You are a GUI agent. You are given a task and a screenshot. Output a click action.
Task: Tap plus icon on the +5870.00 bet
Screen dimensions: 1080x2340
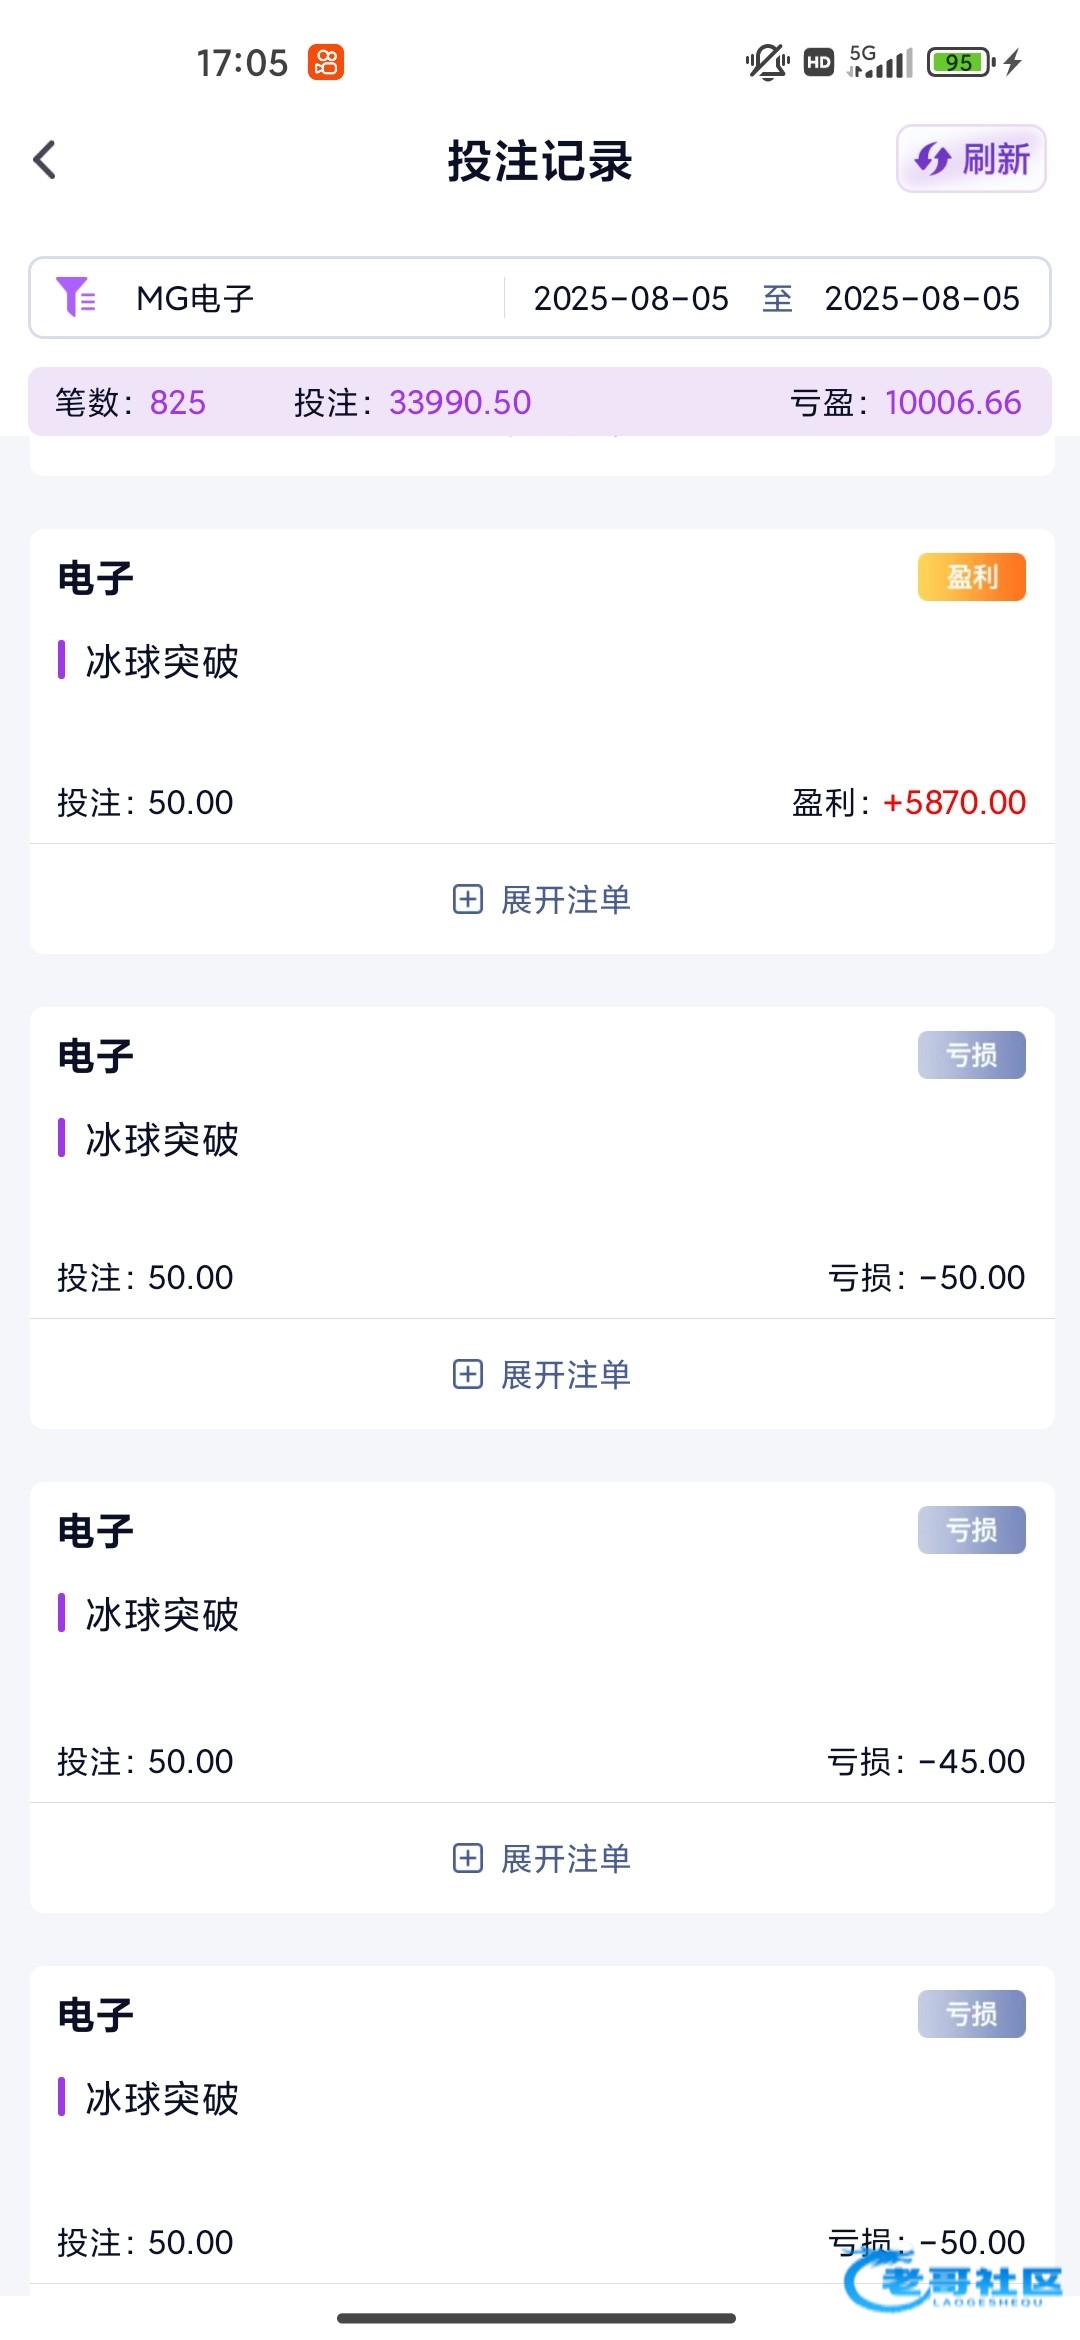tap(467, 899)
